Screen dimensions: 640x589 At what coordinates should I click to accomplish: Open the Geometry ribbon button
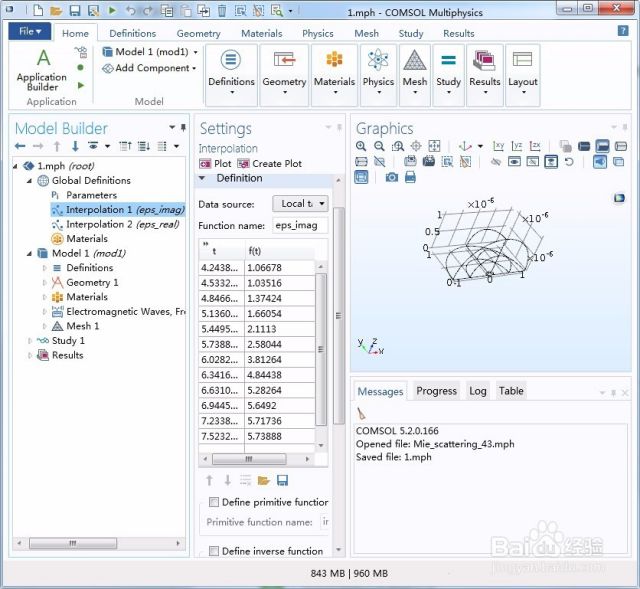coord(284,75)
